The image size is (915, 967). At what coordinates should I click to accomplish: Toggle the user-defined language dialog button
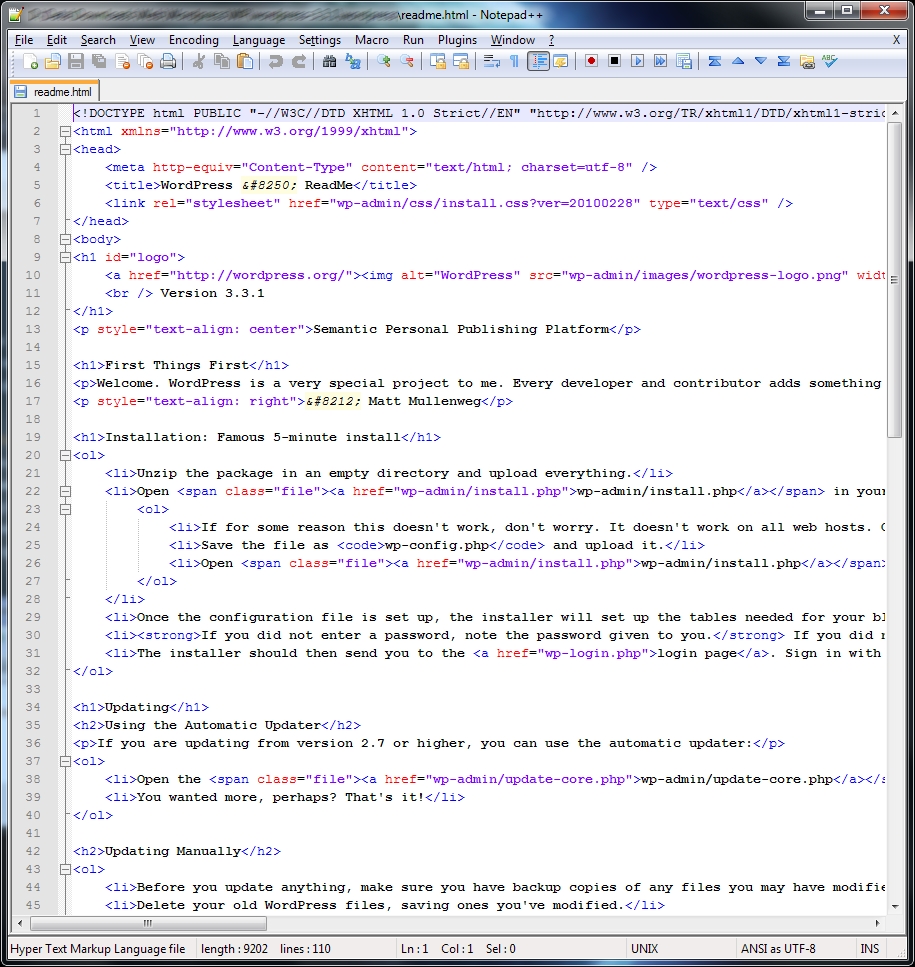pyautogui.click(x=560, y=61)
